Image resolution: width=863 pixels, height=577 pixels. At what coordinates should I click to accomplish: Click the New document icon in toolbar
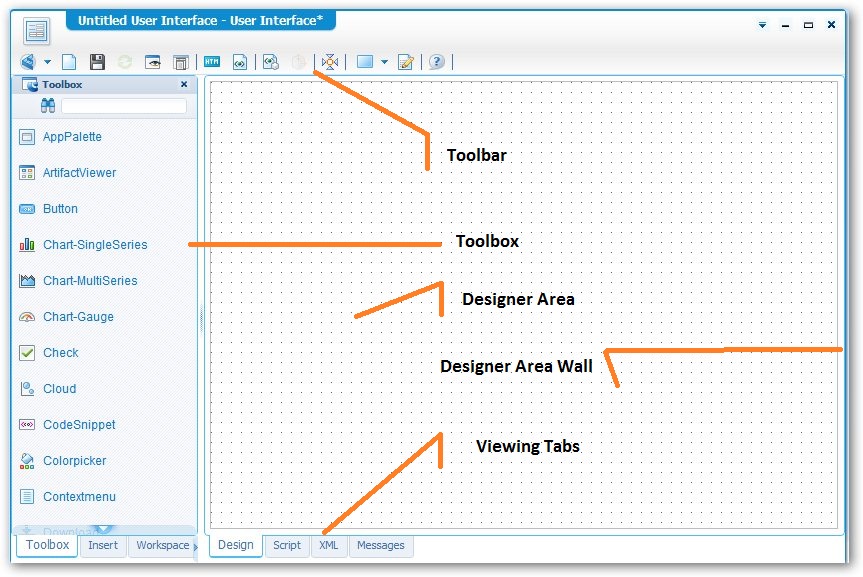[x=70, y=62]
